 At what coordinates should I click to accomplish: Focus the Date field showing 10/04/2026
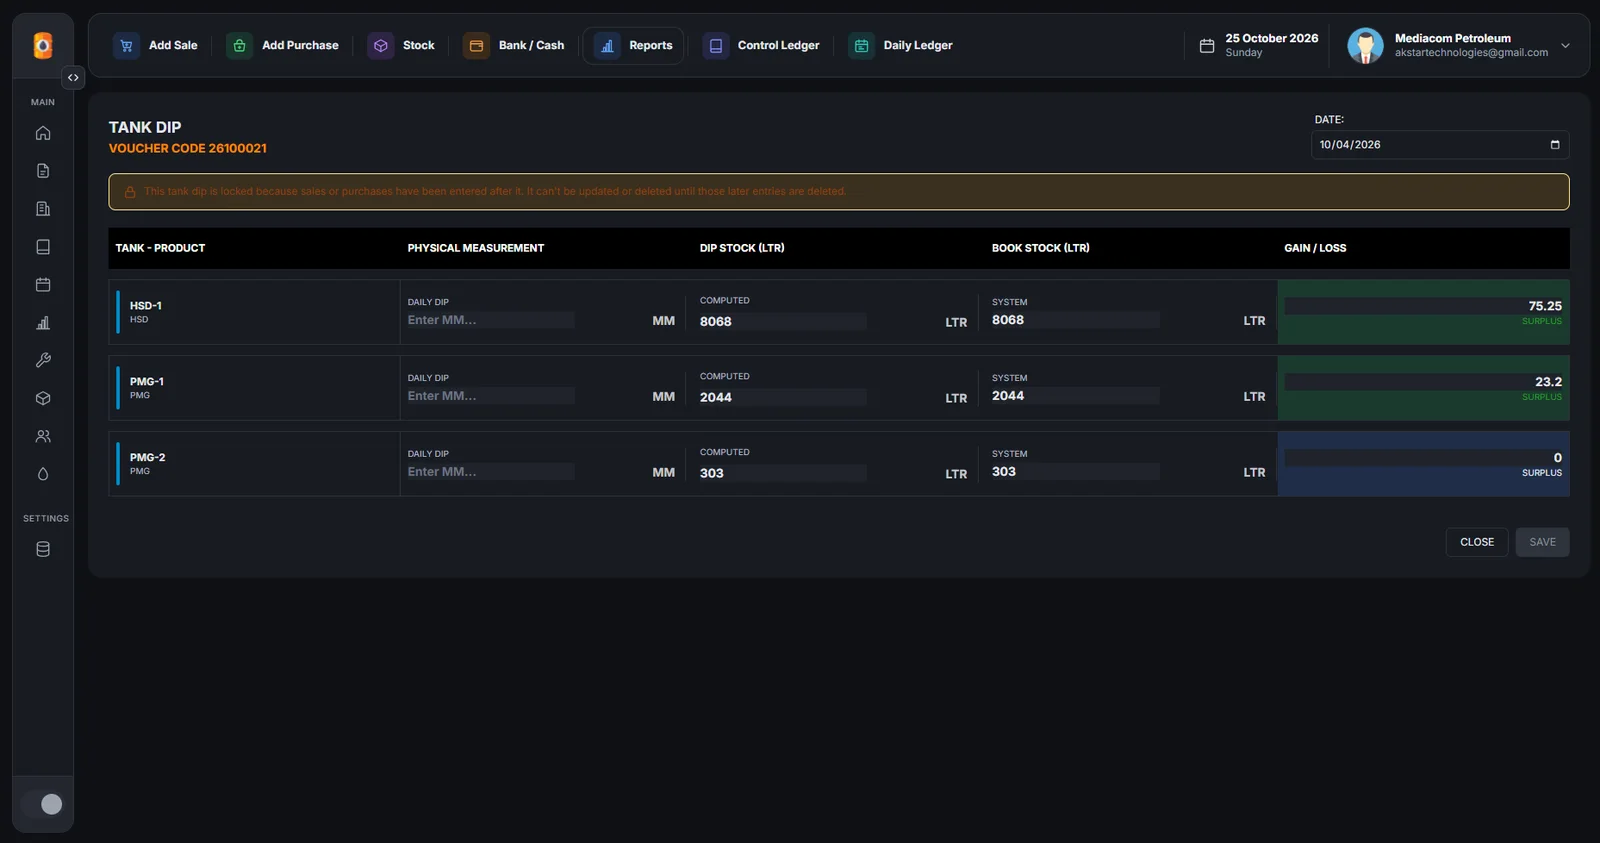(x=1440, y=145)
